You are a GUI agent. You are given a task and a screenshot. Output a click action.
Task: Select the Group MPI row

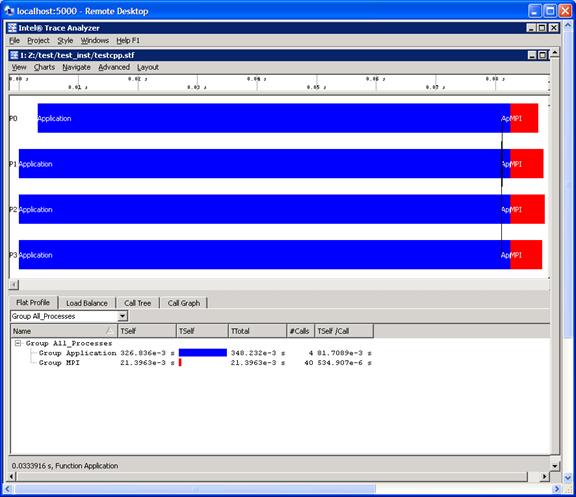coord(206,363)
